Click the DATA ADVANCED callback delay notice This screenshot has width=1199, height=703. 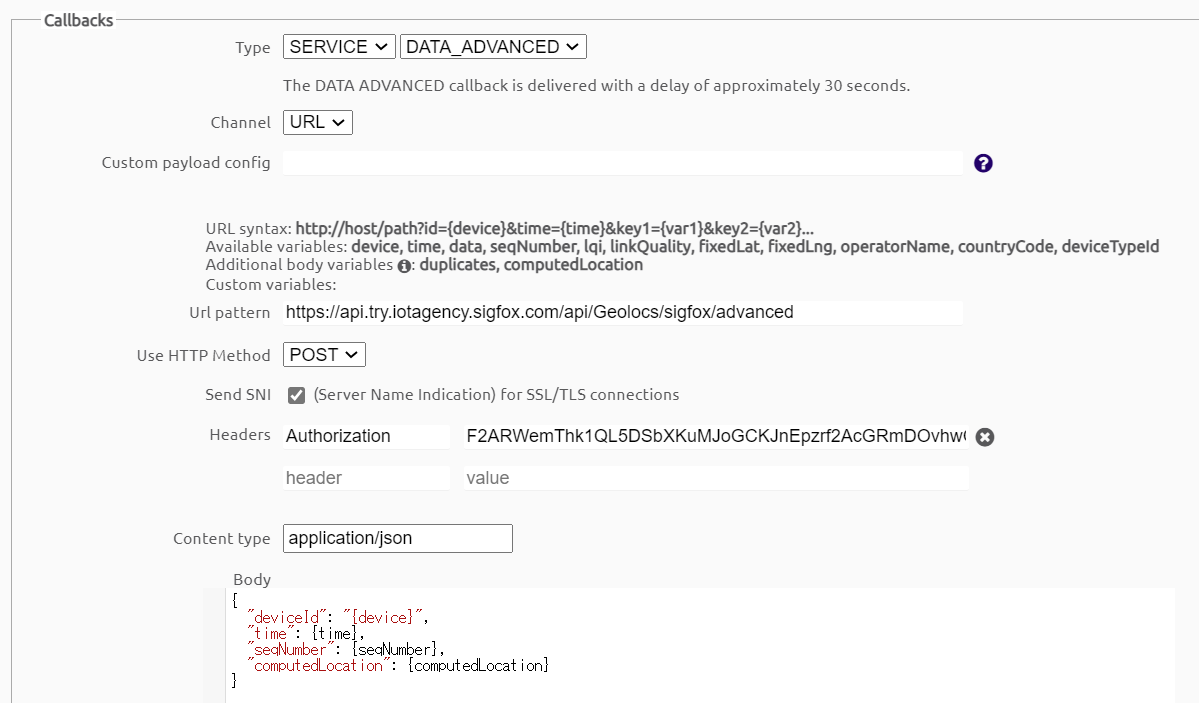pyautogui.click(x=596, y=86)
